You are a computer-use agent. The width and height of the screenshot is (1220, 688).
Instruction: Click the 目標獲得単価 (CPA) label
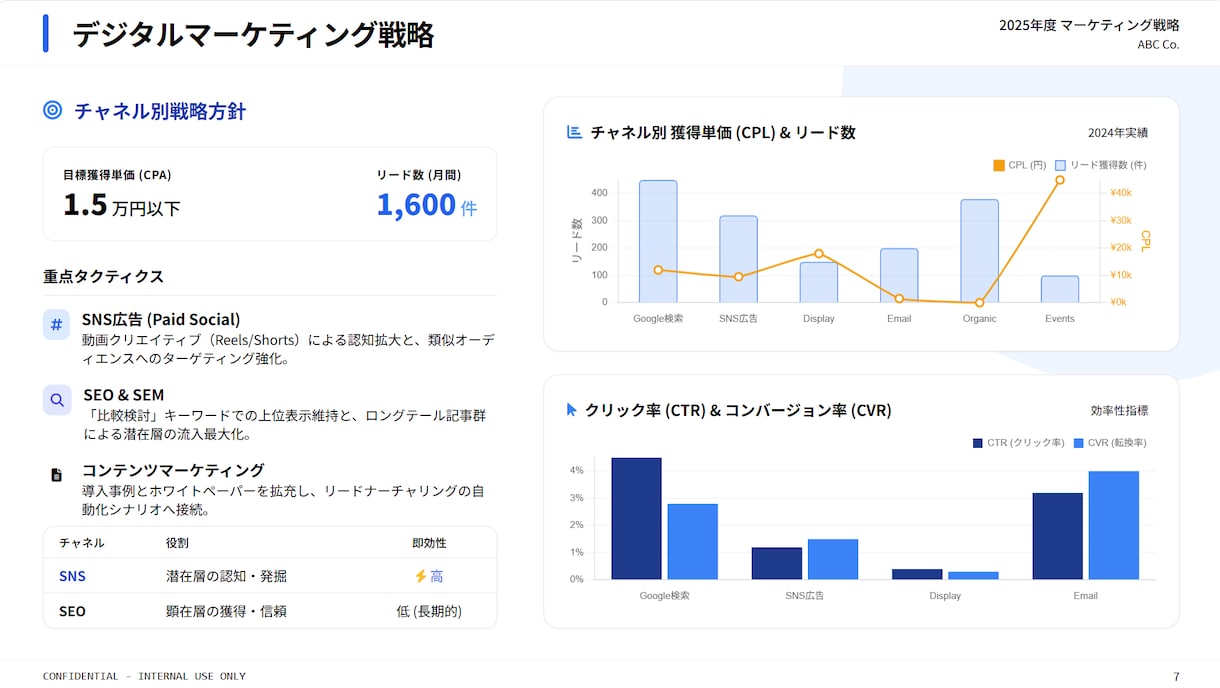tap(117, 175)
